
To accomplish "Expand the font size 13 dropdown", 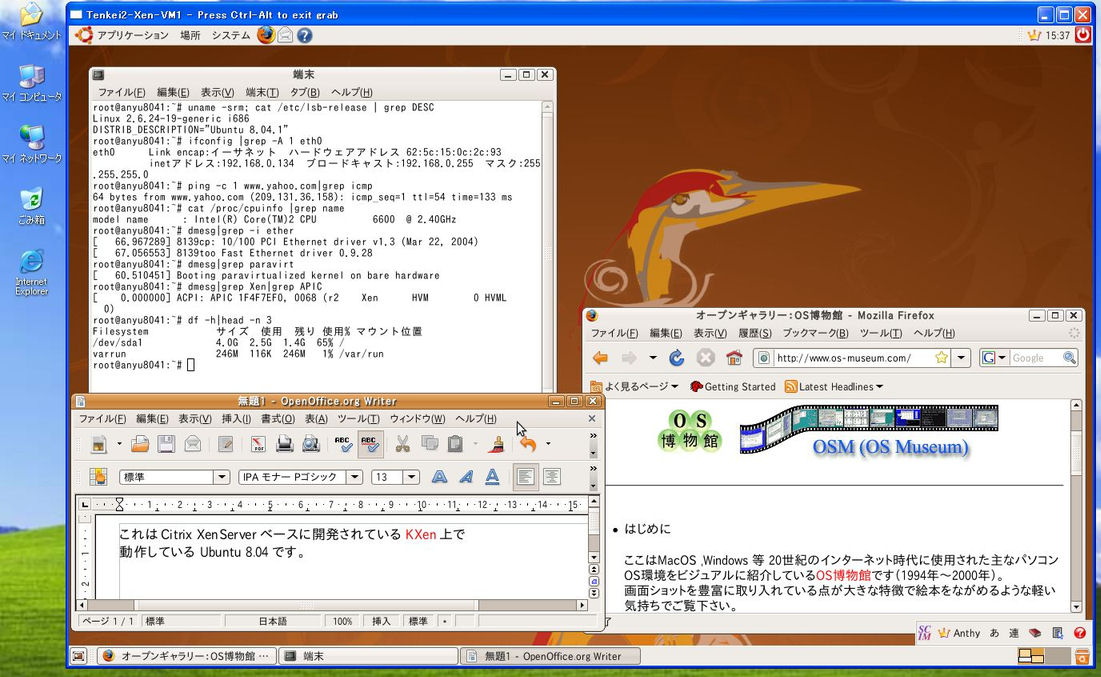I will point(412,478).
